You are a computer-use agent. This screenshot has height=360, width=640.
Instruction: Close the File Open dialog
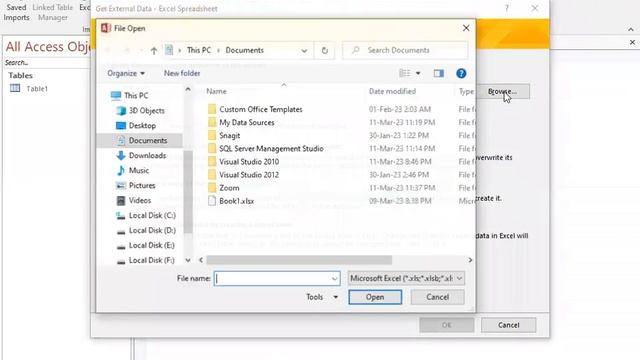click(x=466, y=28)
